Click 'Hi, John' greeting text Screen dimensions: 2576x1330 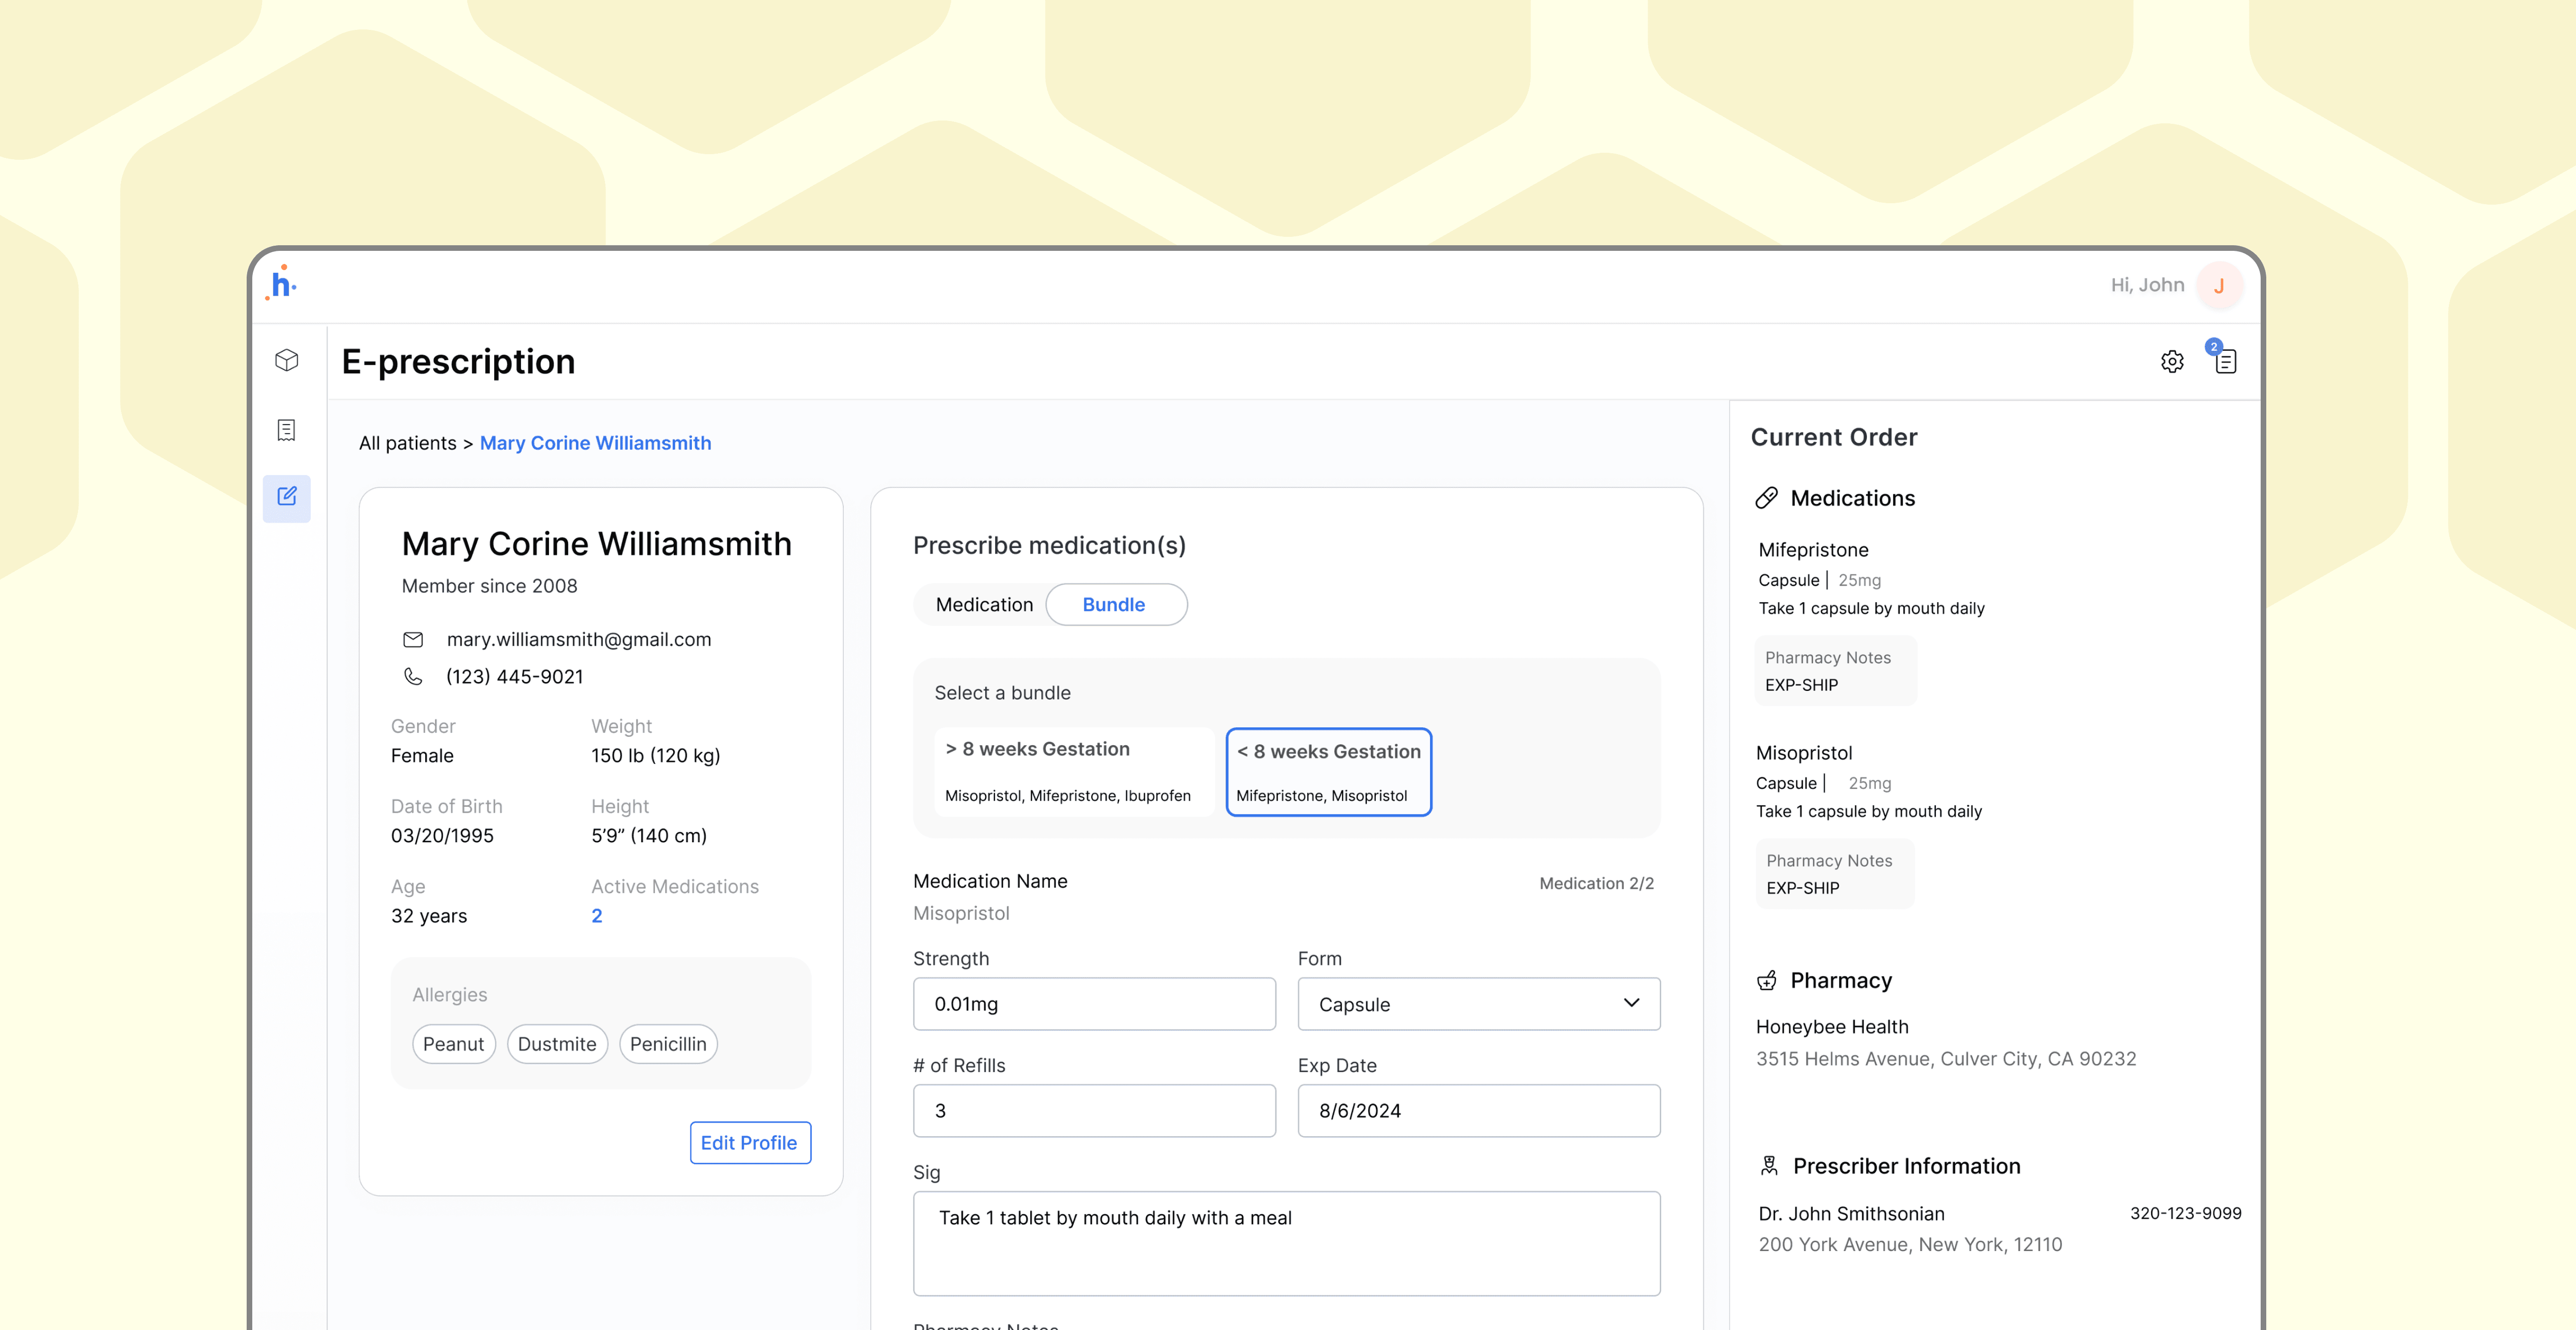tap(2147, 285)
